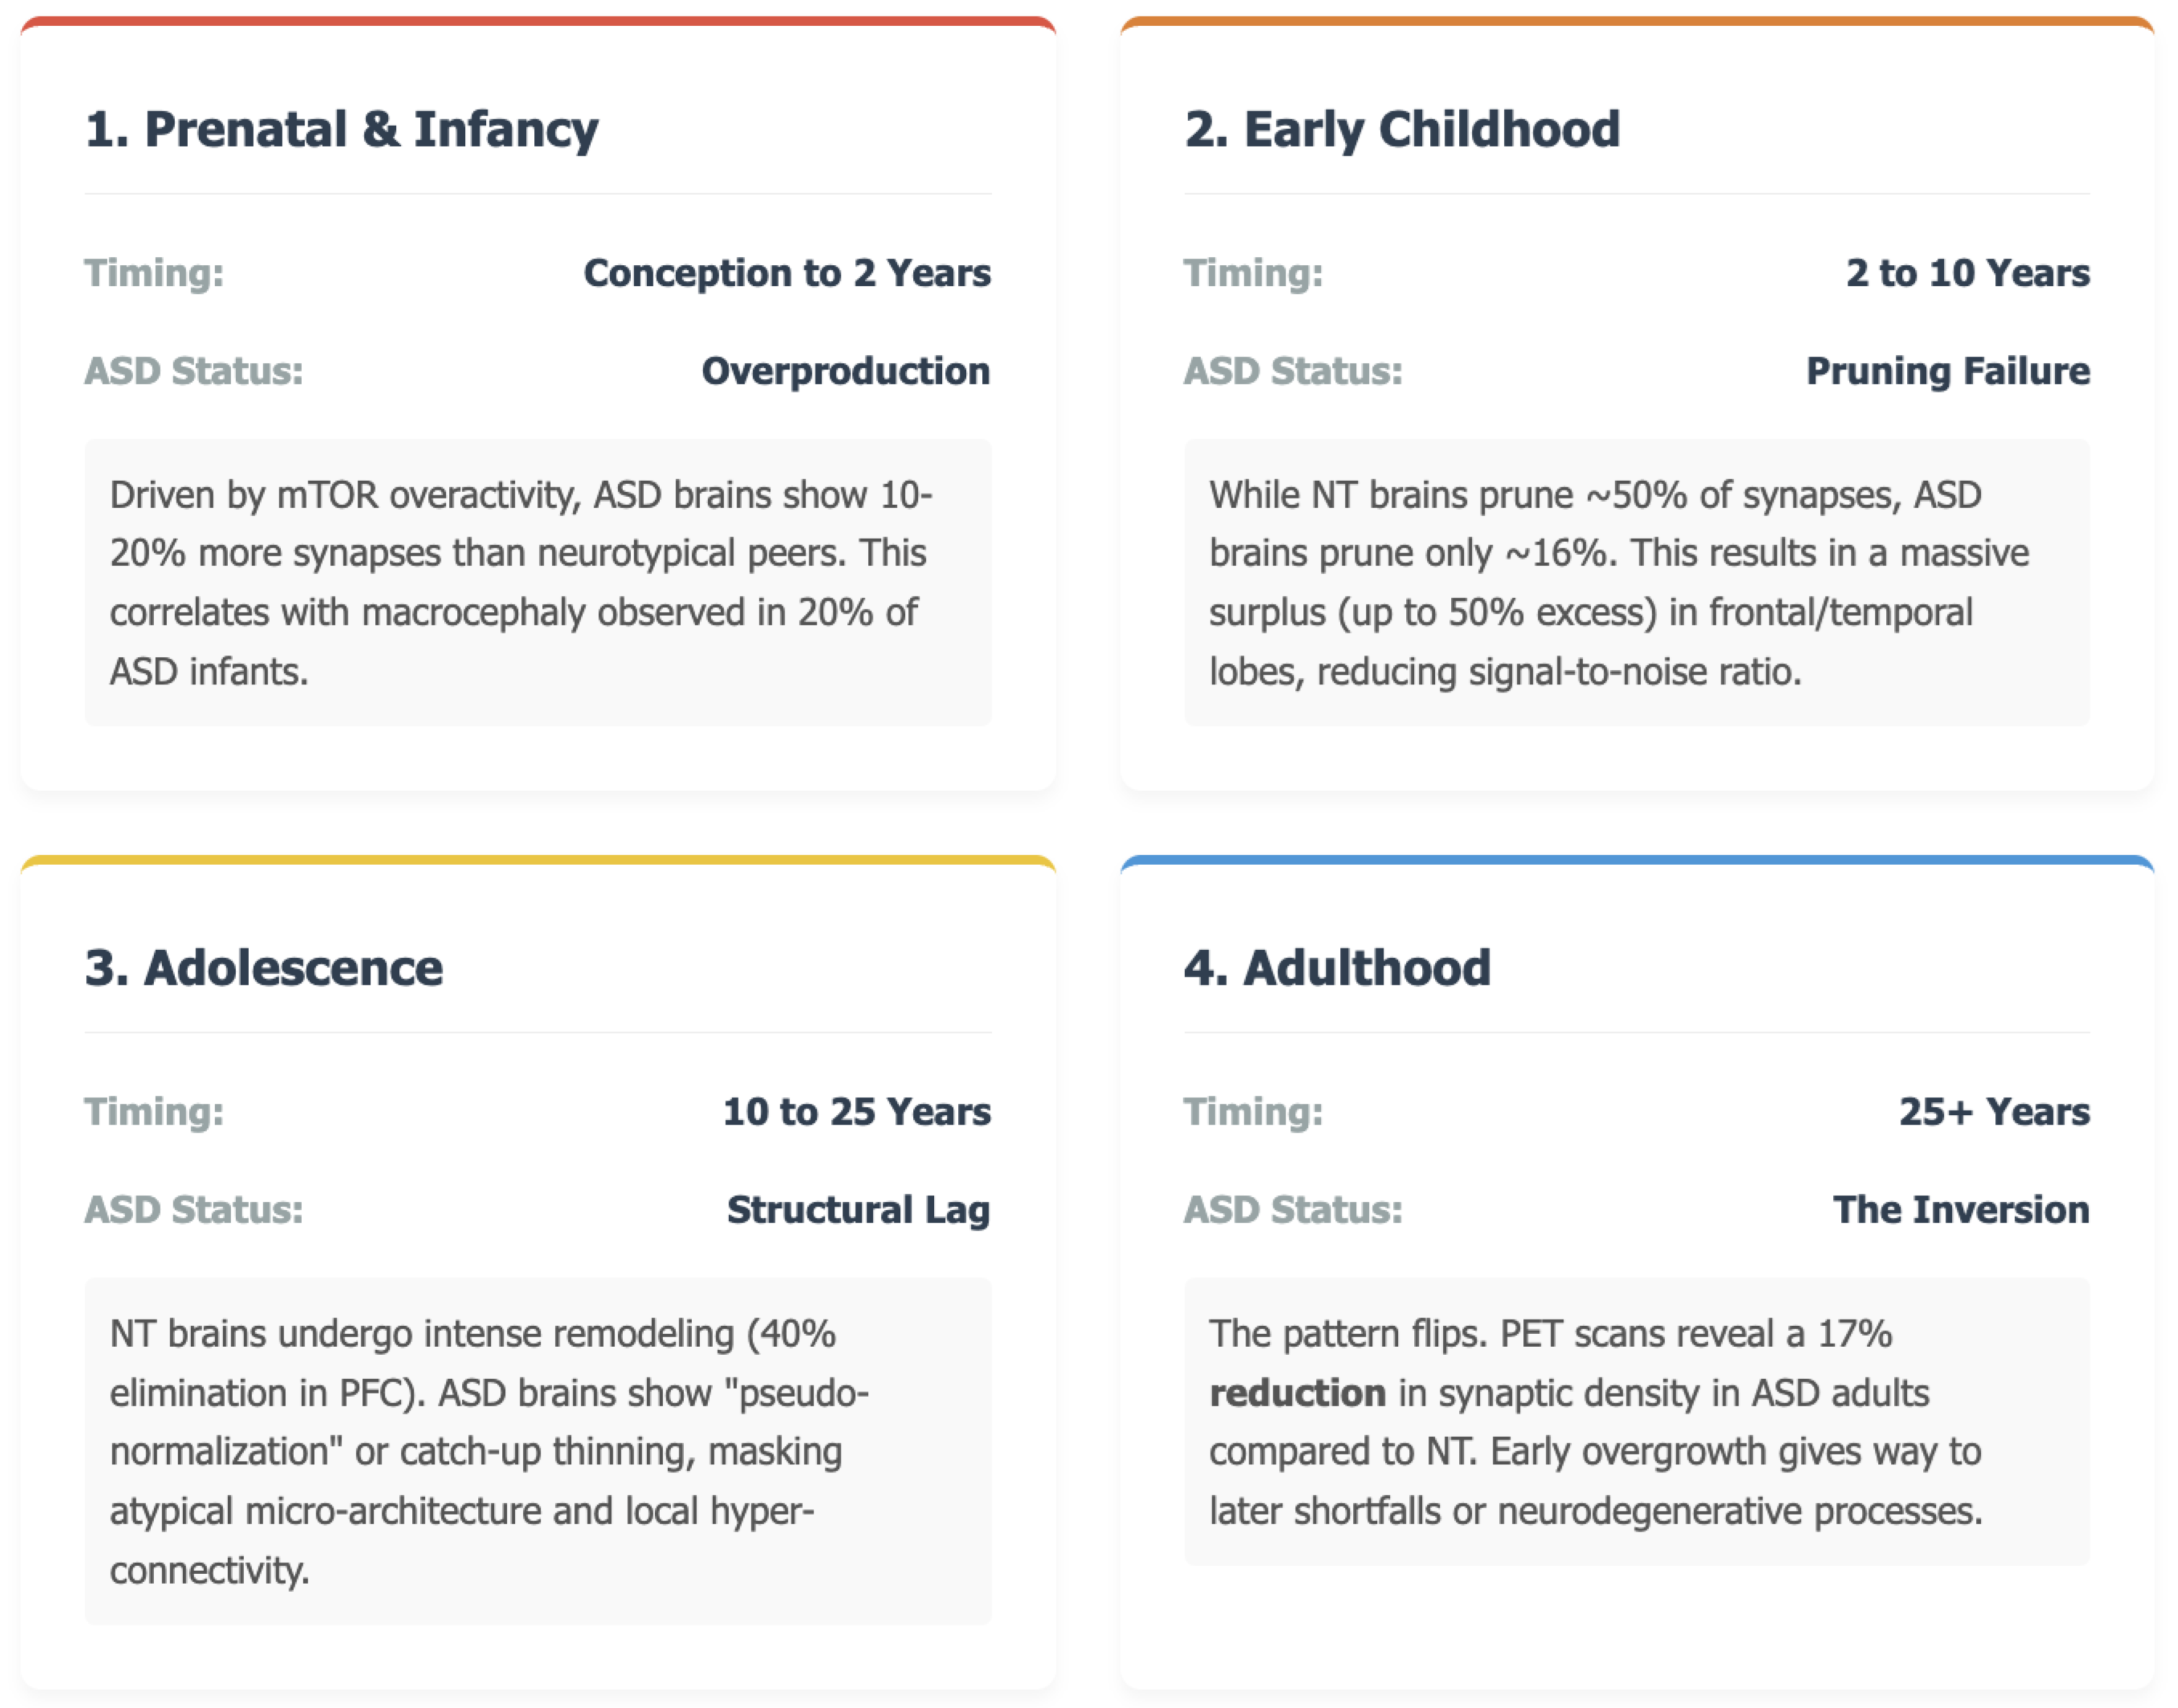Screen dimensions: 2178x1708
Task: Click the blue accent bar above Adulthood card
Action: 1636,860
